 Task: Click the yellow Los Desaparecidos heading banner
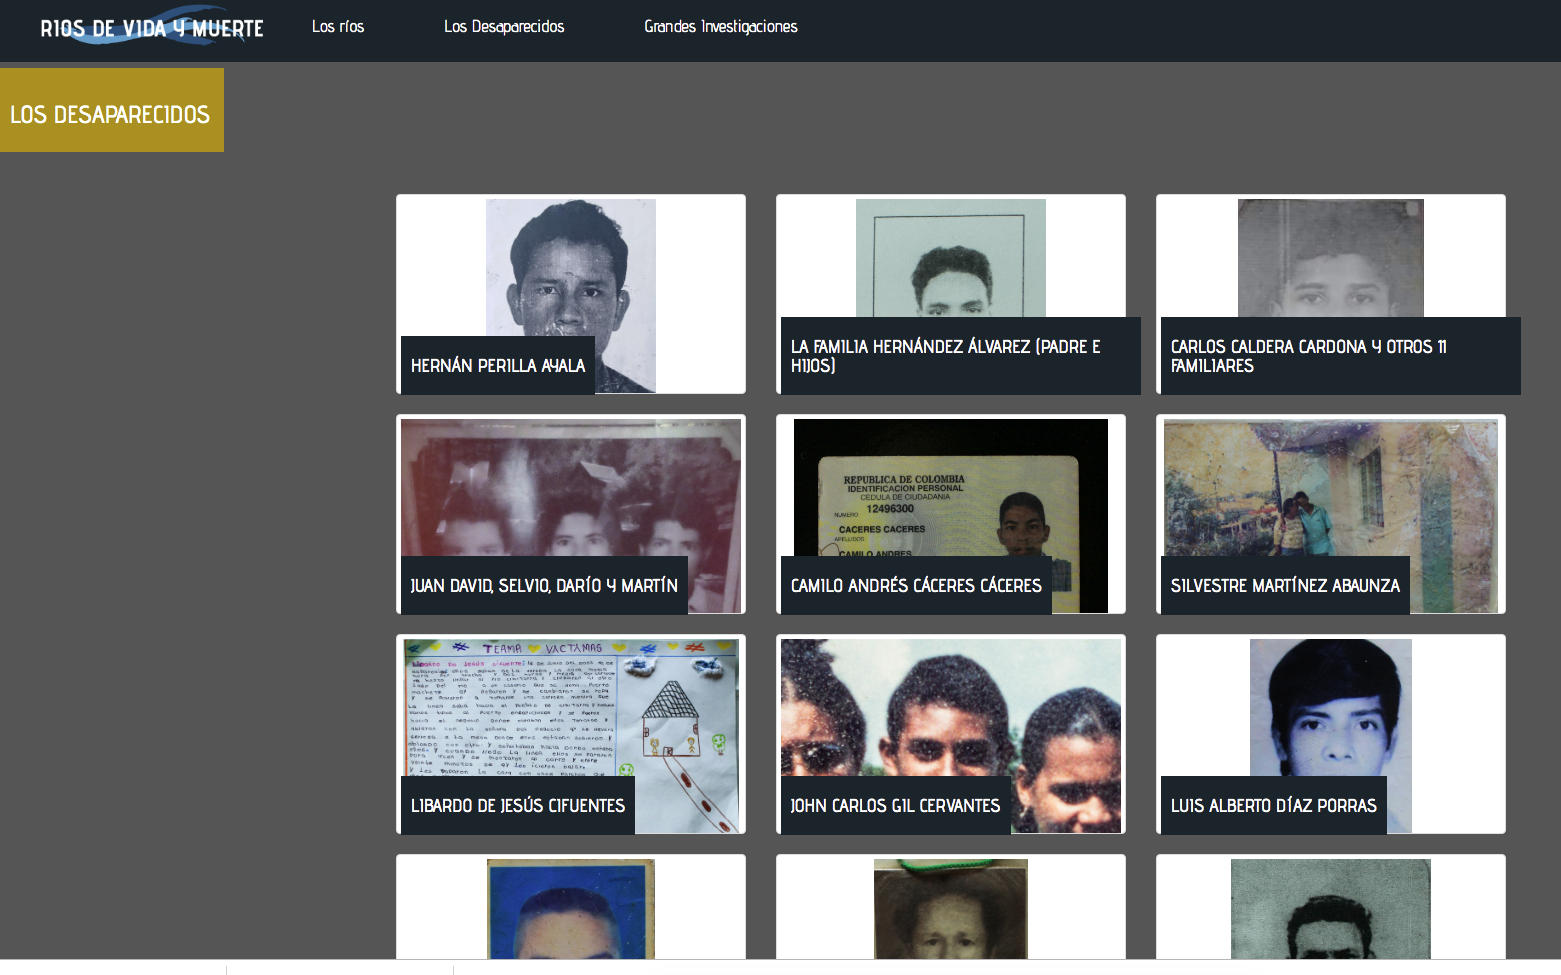click(112, 110)
